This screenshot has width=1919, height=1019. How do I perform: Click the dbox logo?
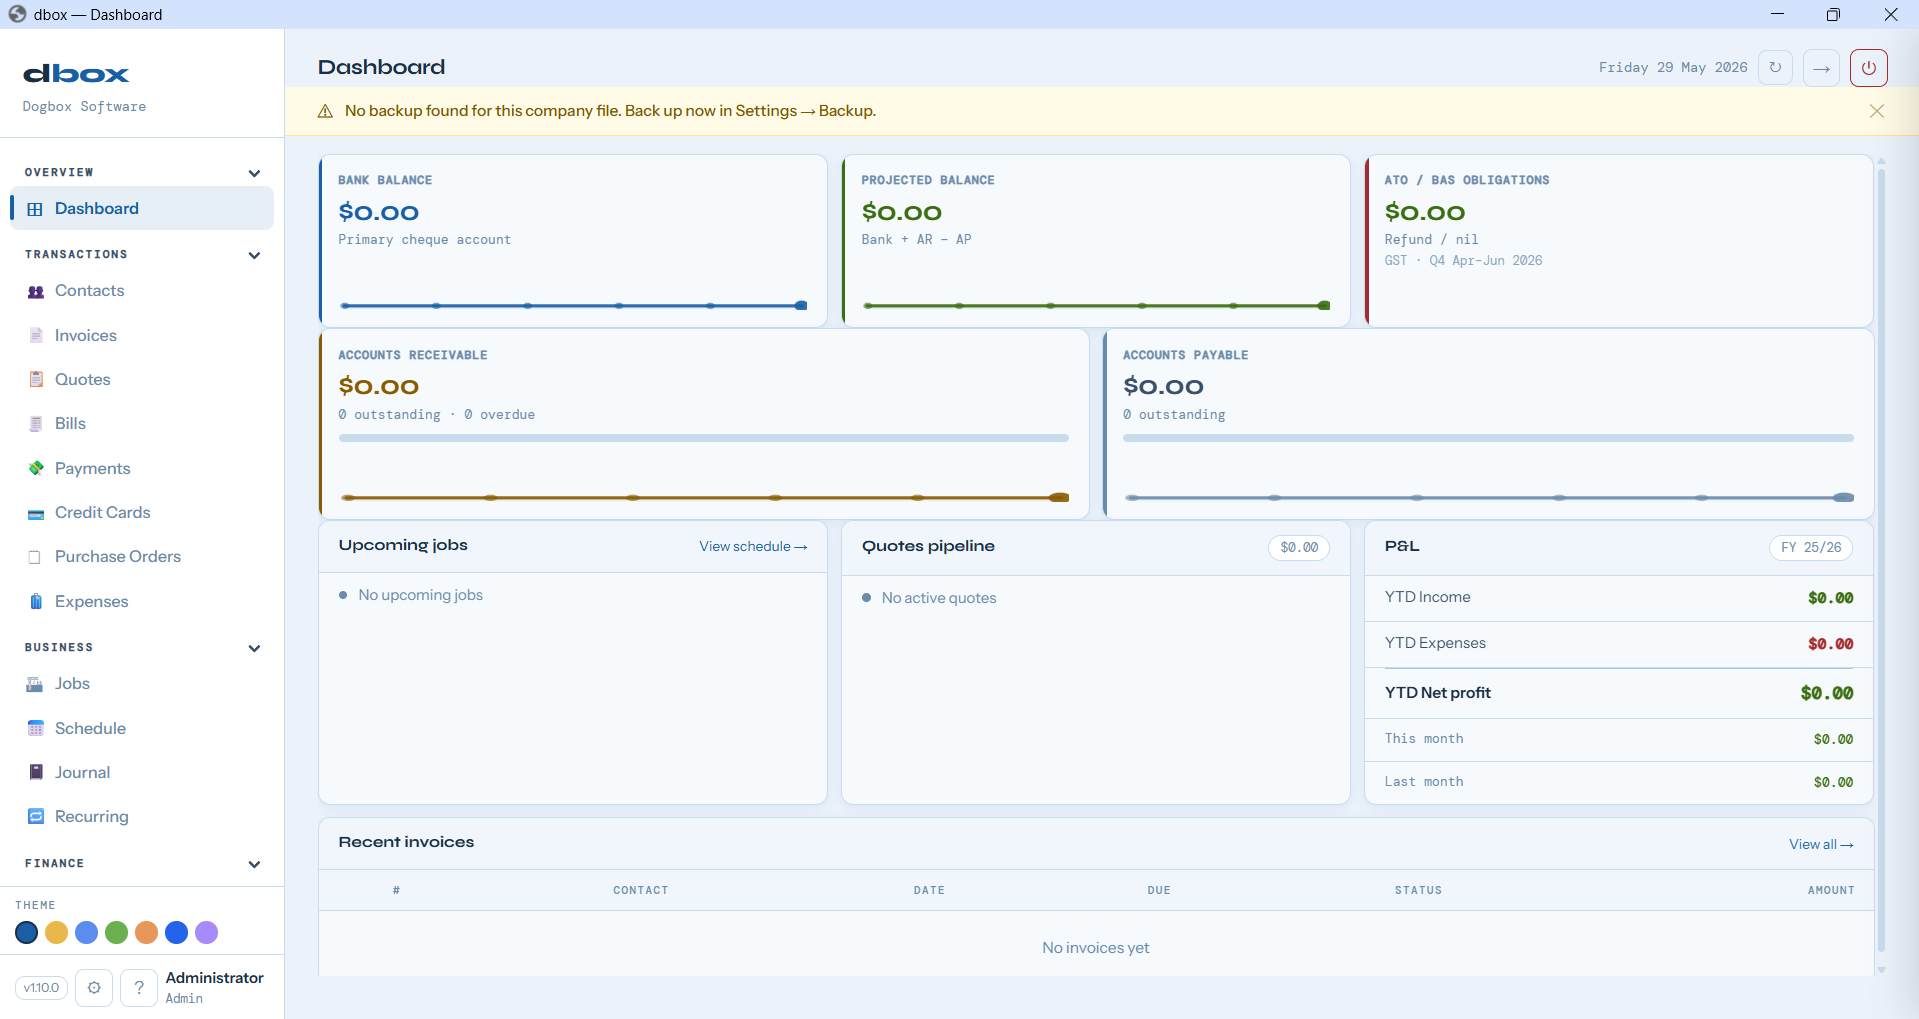pyautogui.click(x=76, y=74)
